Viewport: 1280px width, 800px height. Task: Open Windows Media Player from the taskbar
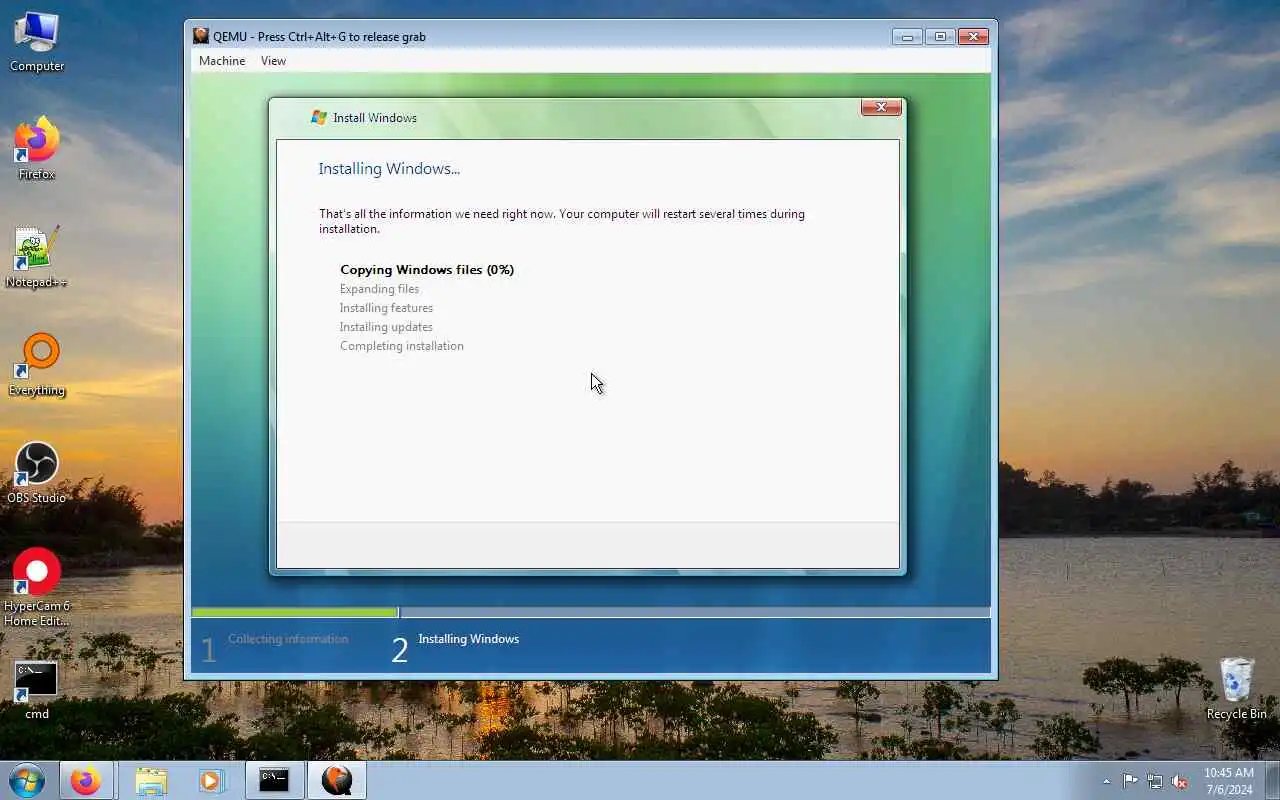[211, 780]
